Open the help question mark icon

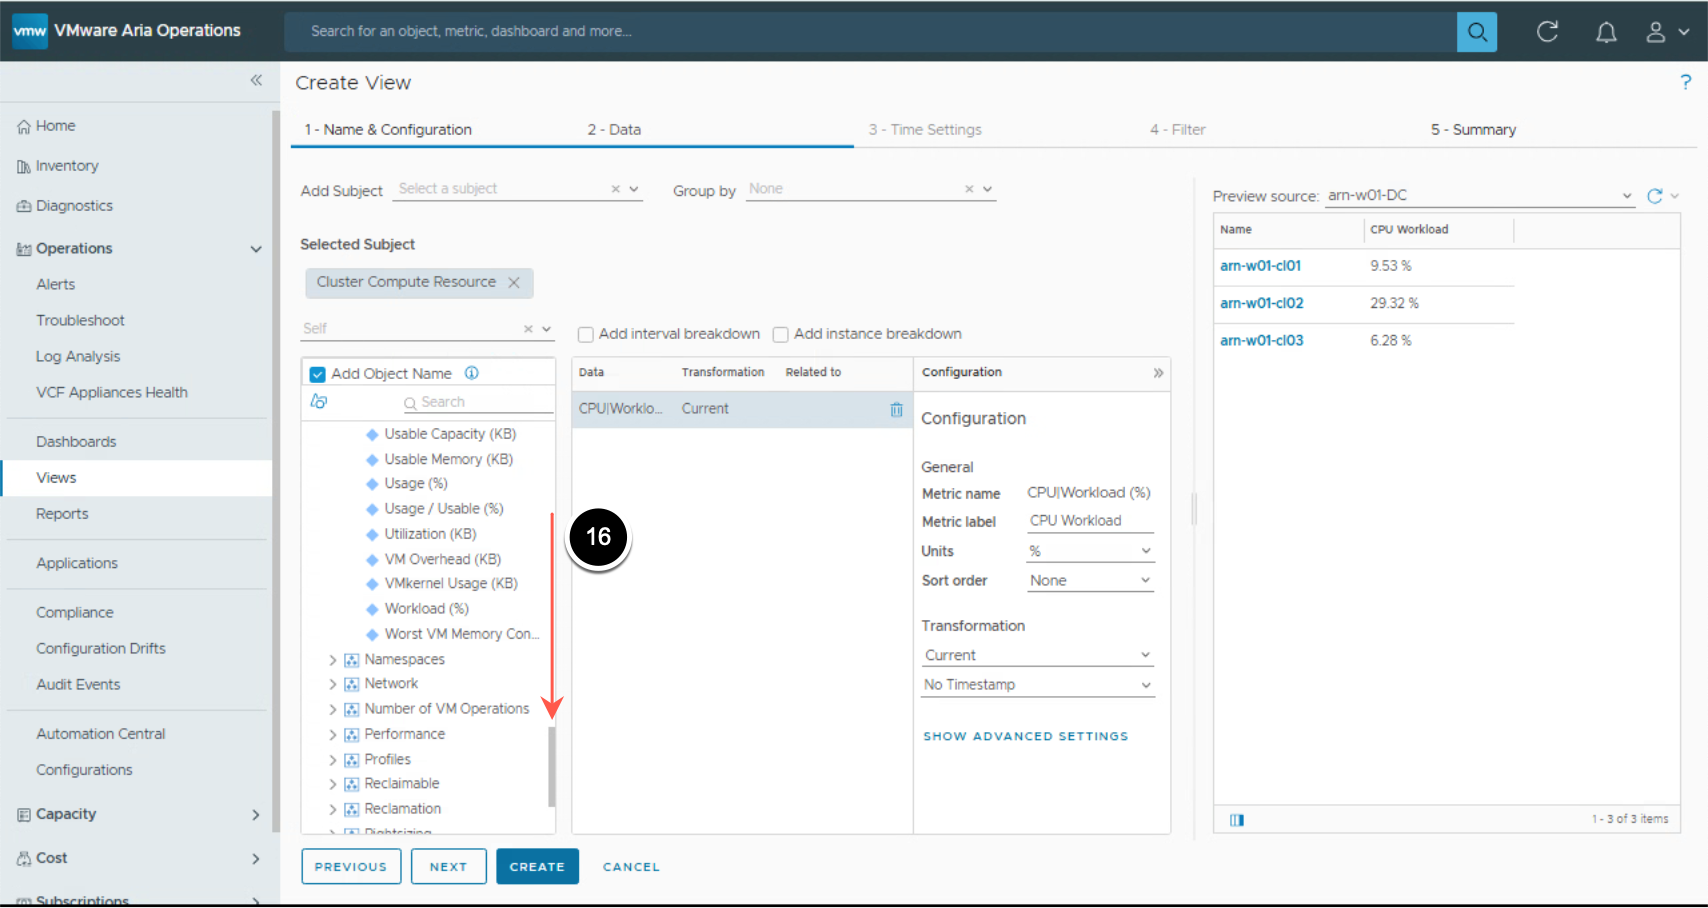pos(1685,82)
